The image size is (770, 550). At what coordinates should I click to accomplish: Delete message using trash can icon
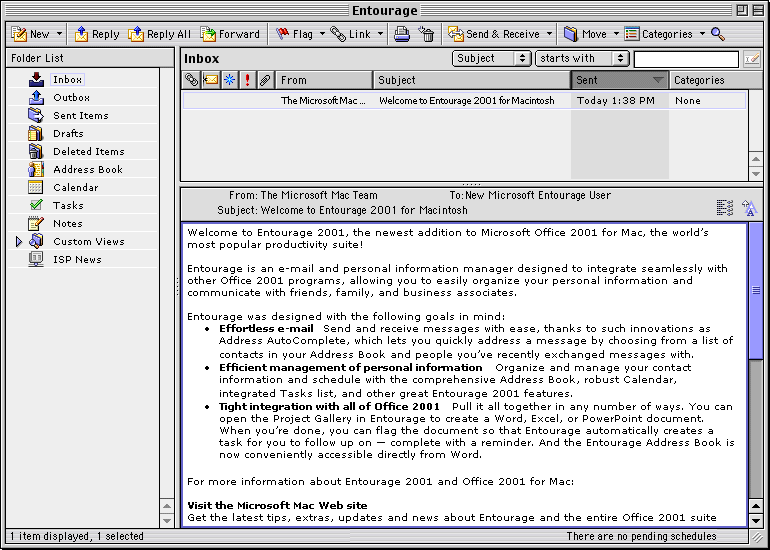[x=426, y=34]
